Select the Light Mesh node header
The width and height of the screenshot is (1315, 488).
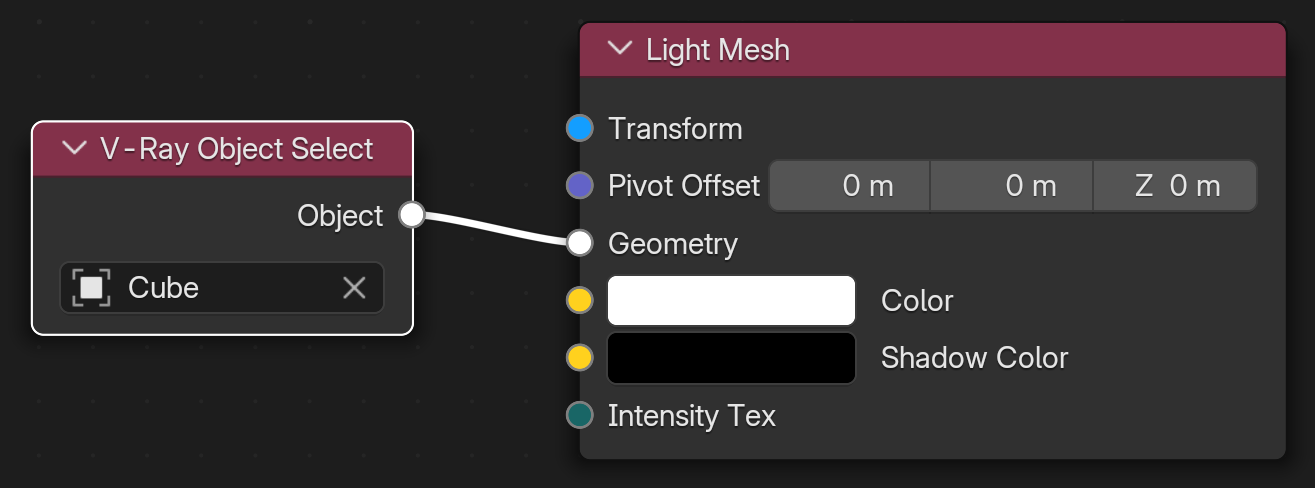(x=932, y=49)
